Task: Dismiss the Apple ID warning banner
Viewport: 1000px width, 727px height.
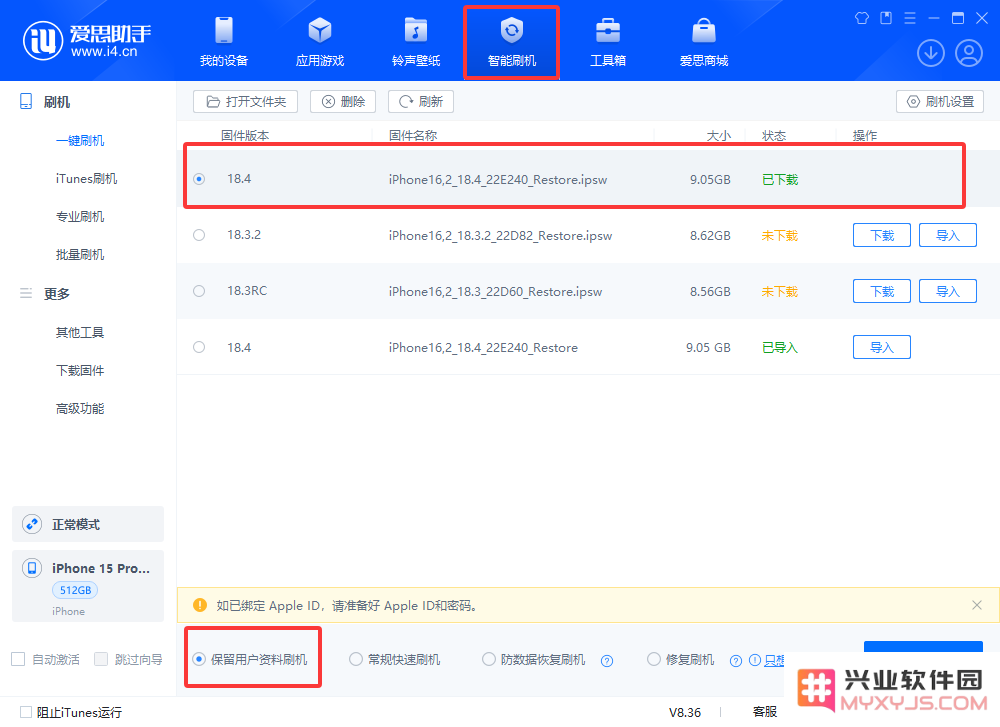Action: point(976,605)
